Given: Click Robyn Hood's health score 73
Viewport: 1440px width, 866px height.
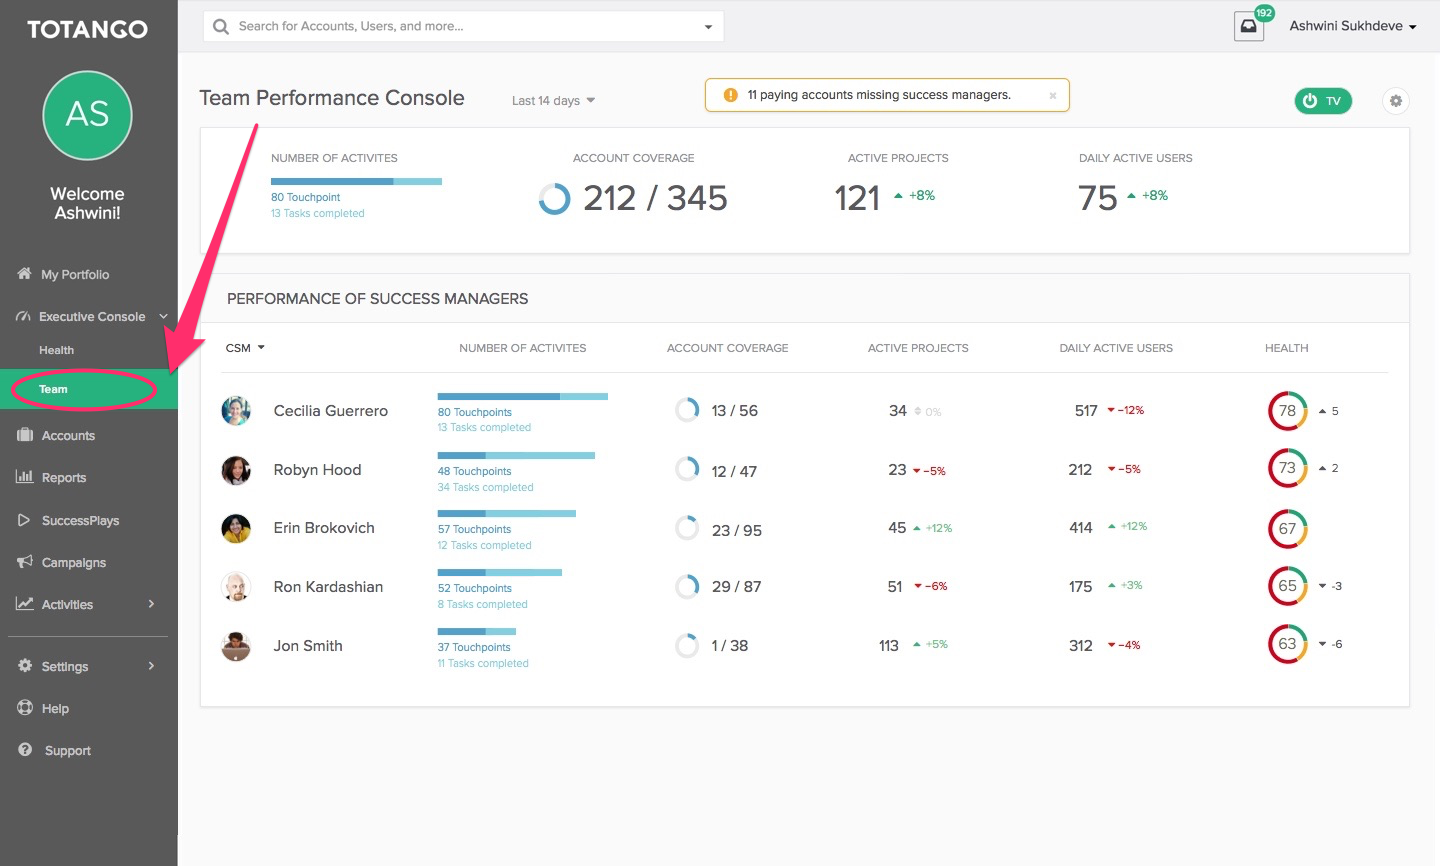Looking at the screenshot, I should (1288, 468).
